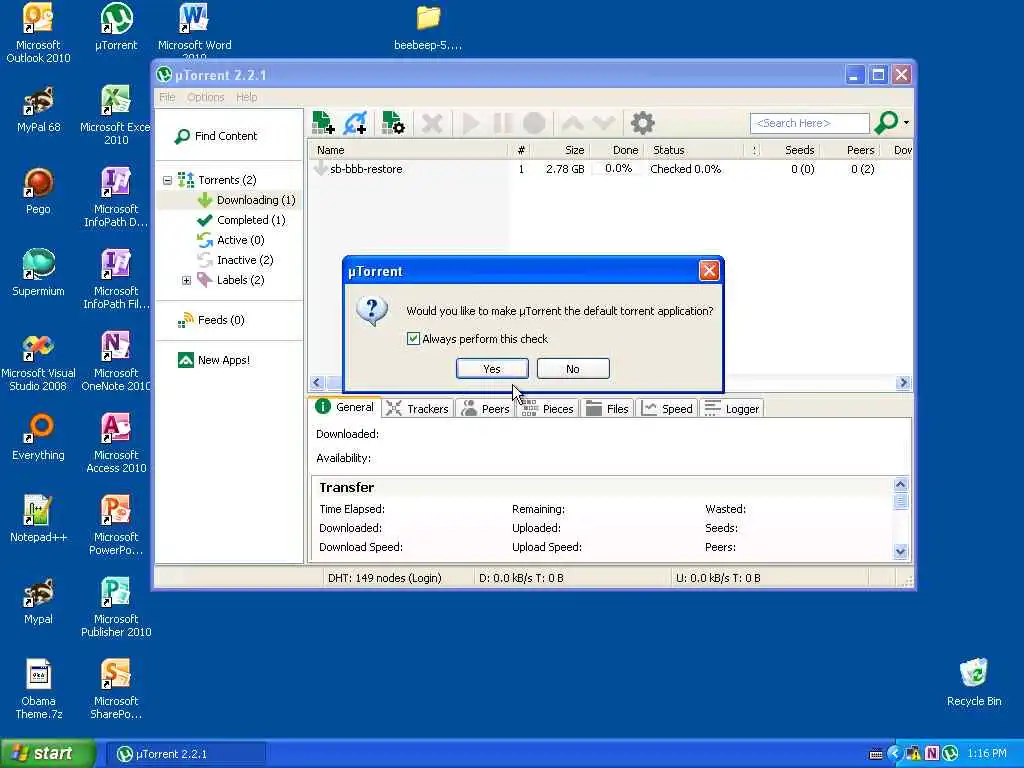Open the Options menu

206,97
